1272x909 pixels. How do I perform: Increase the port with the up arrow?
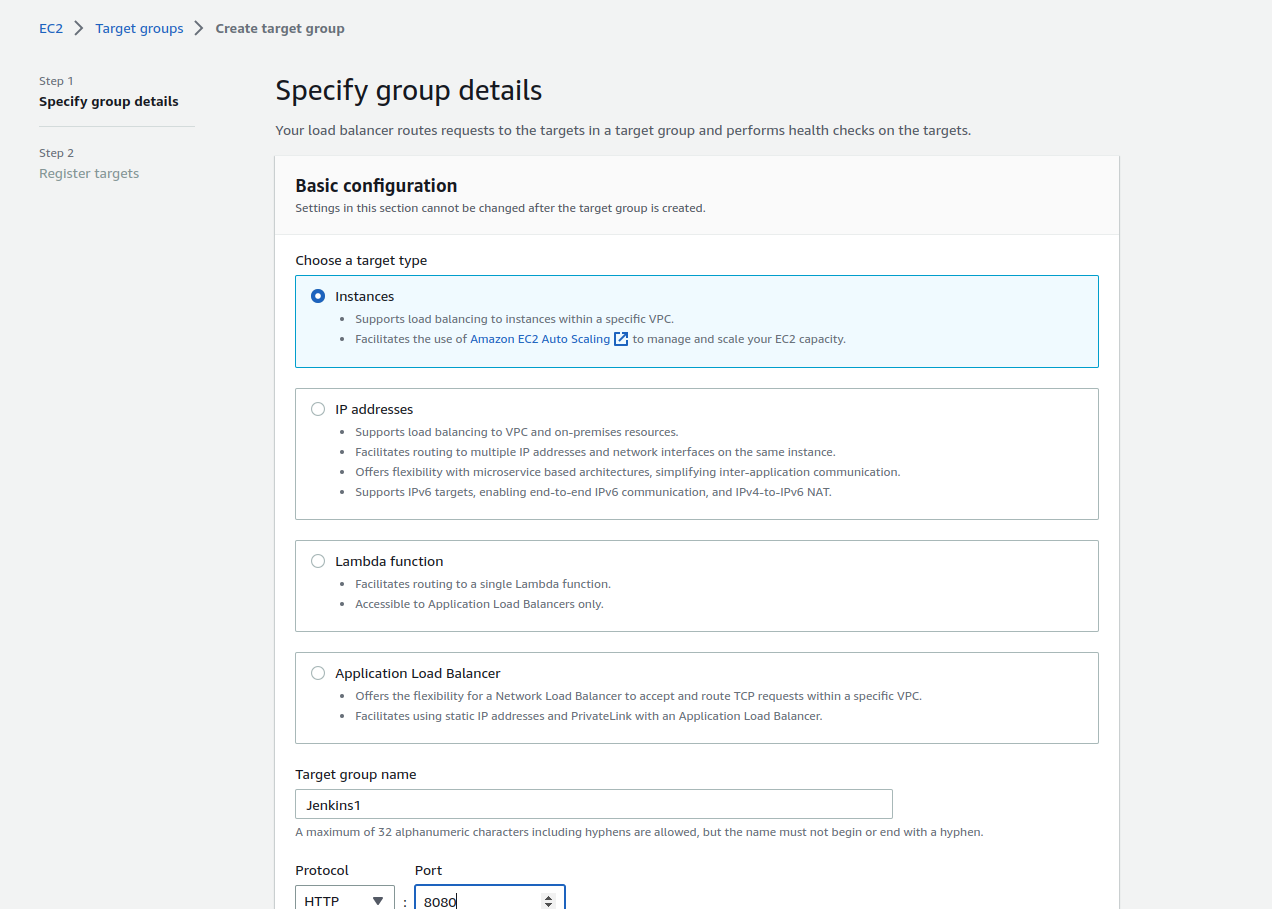[548, 897]
